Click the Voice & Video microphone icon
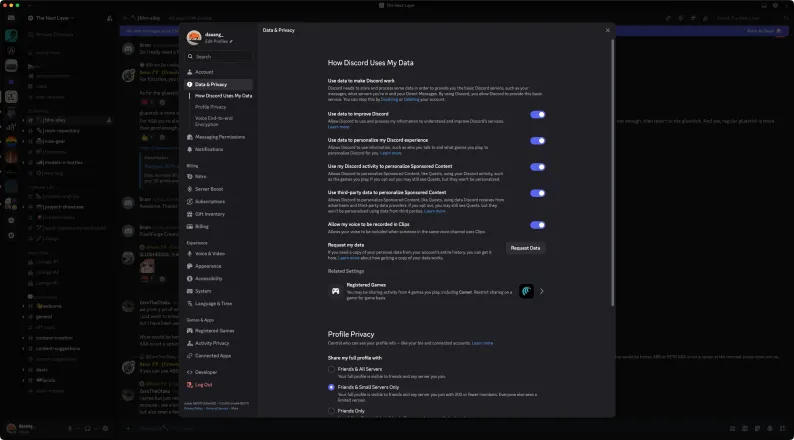 click(x=190, y=254)
